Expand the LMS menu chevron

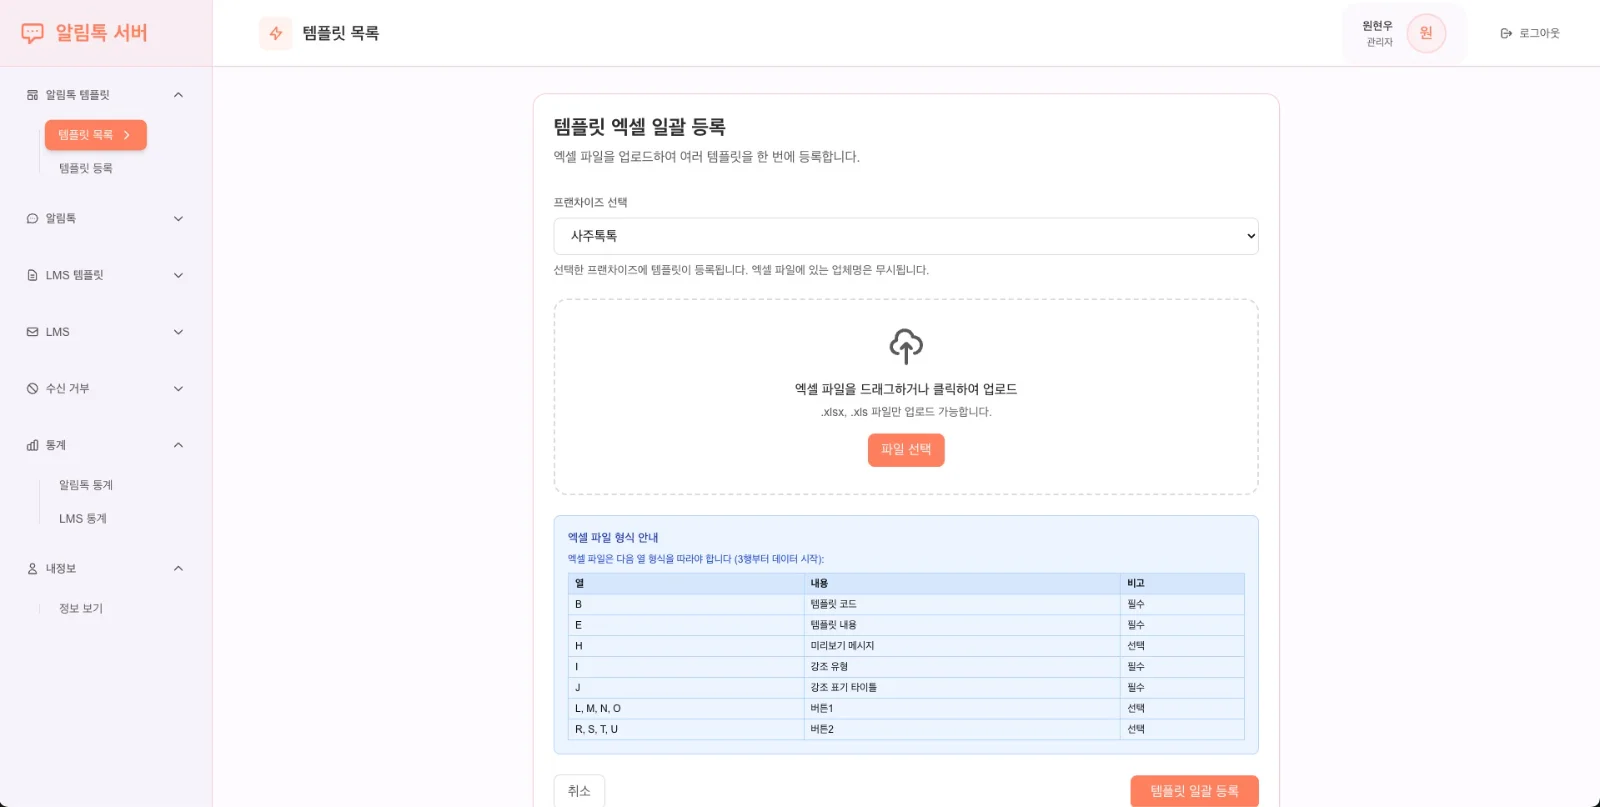click(178, 332)
